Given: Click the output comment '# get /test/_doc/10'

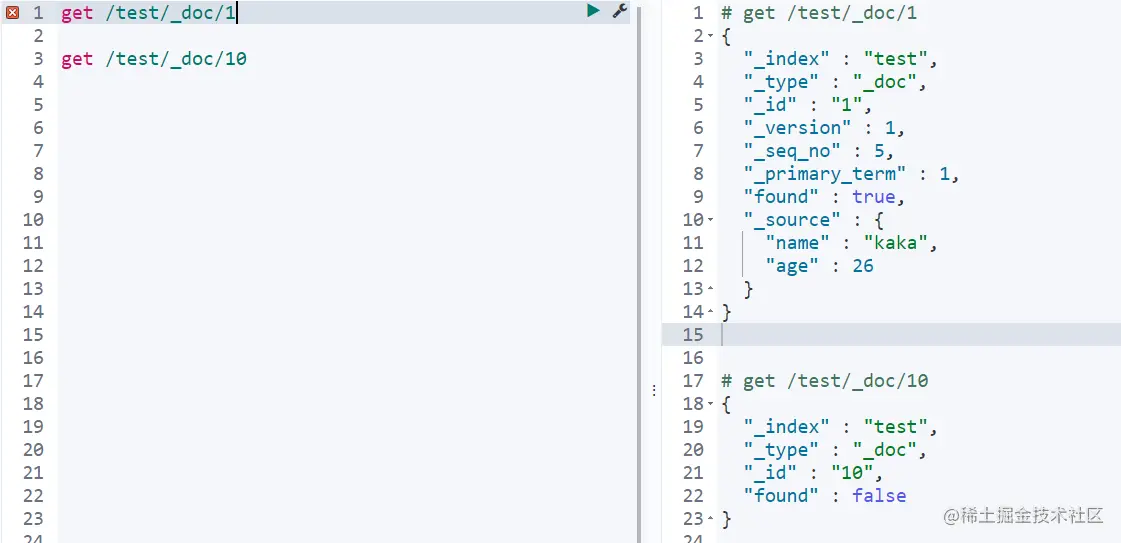Looking at the screenshot, I should click(824, 381).
